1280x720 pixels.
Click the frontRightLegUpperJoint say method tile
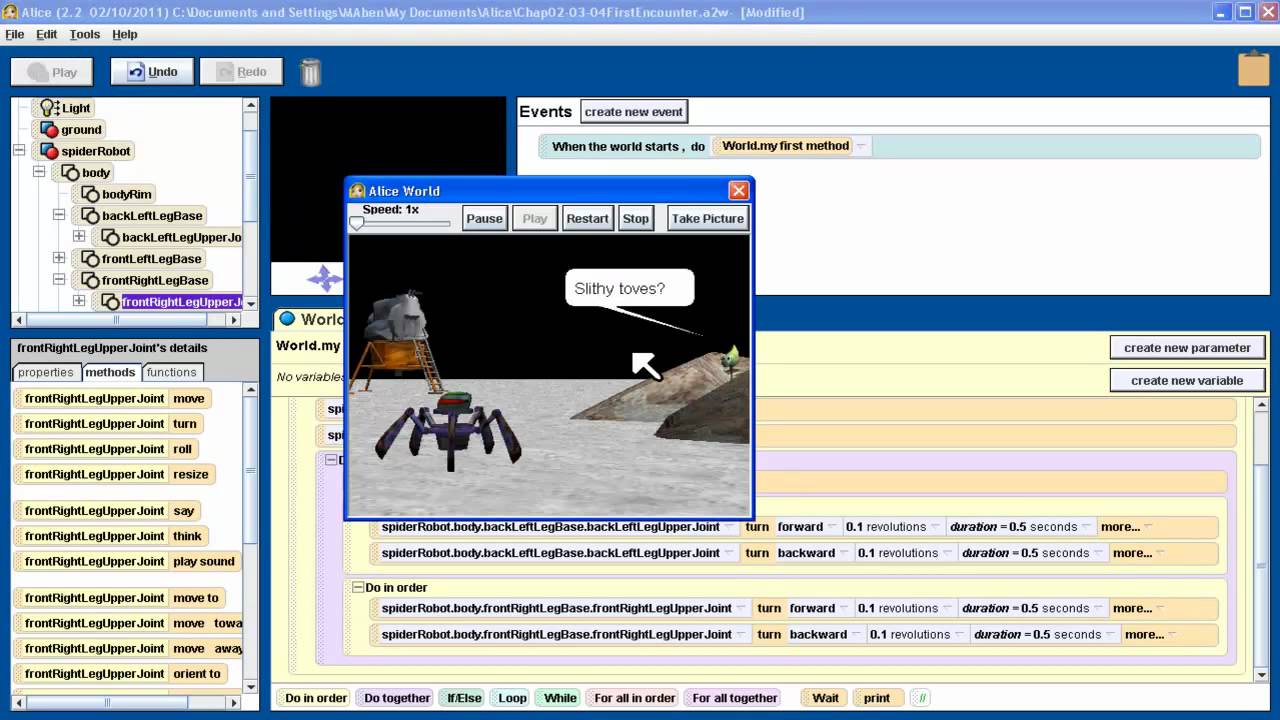(x=109, y=510)
